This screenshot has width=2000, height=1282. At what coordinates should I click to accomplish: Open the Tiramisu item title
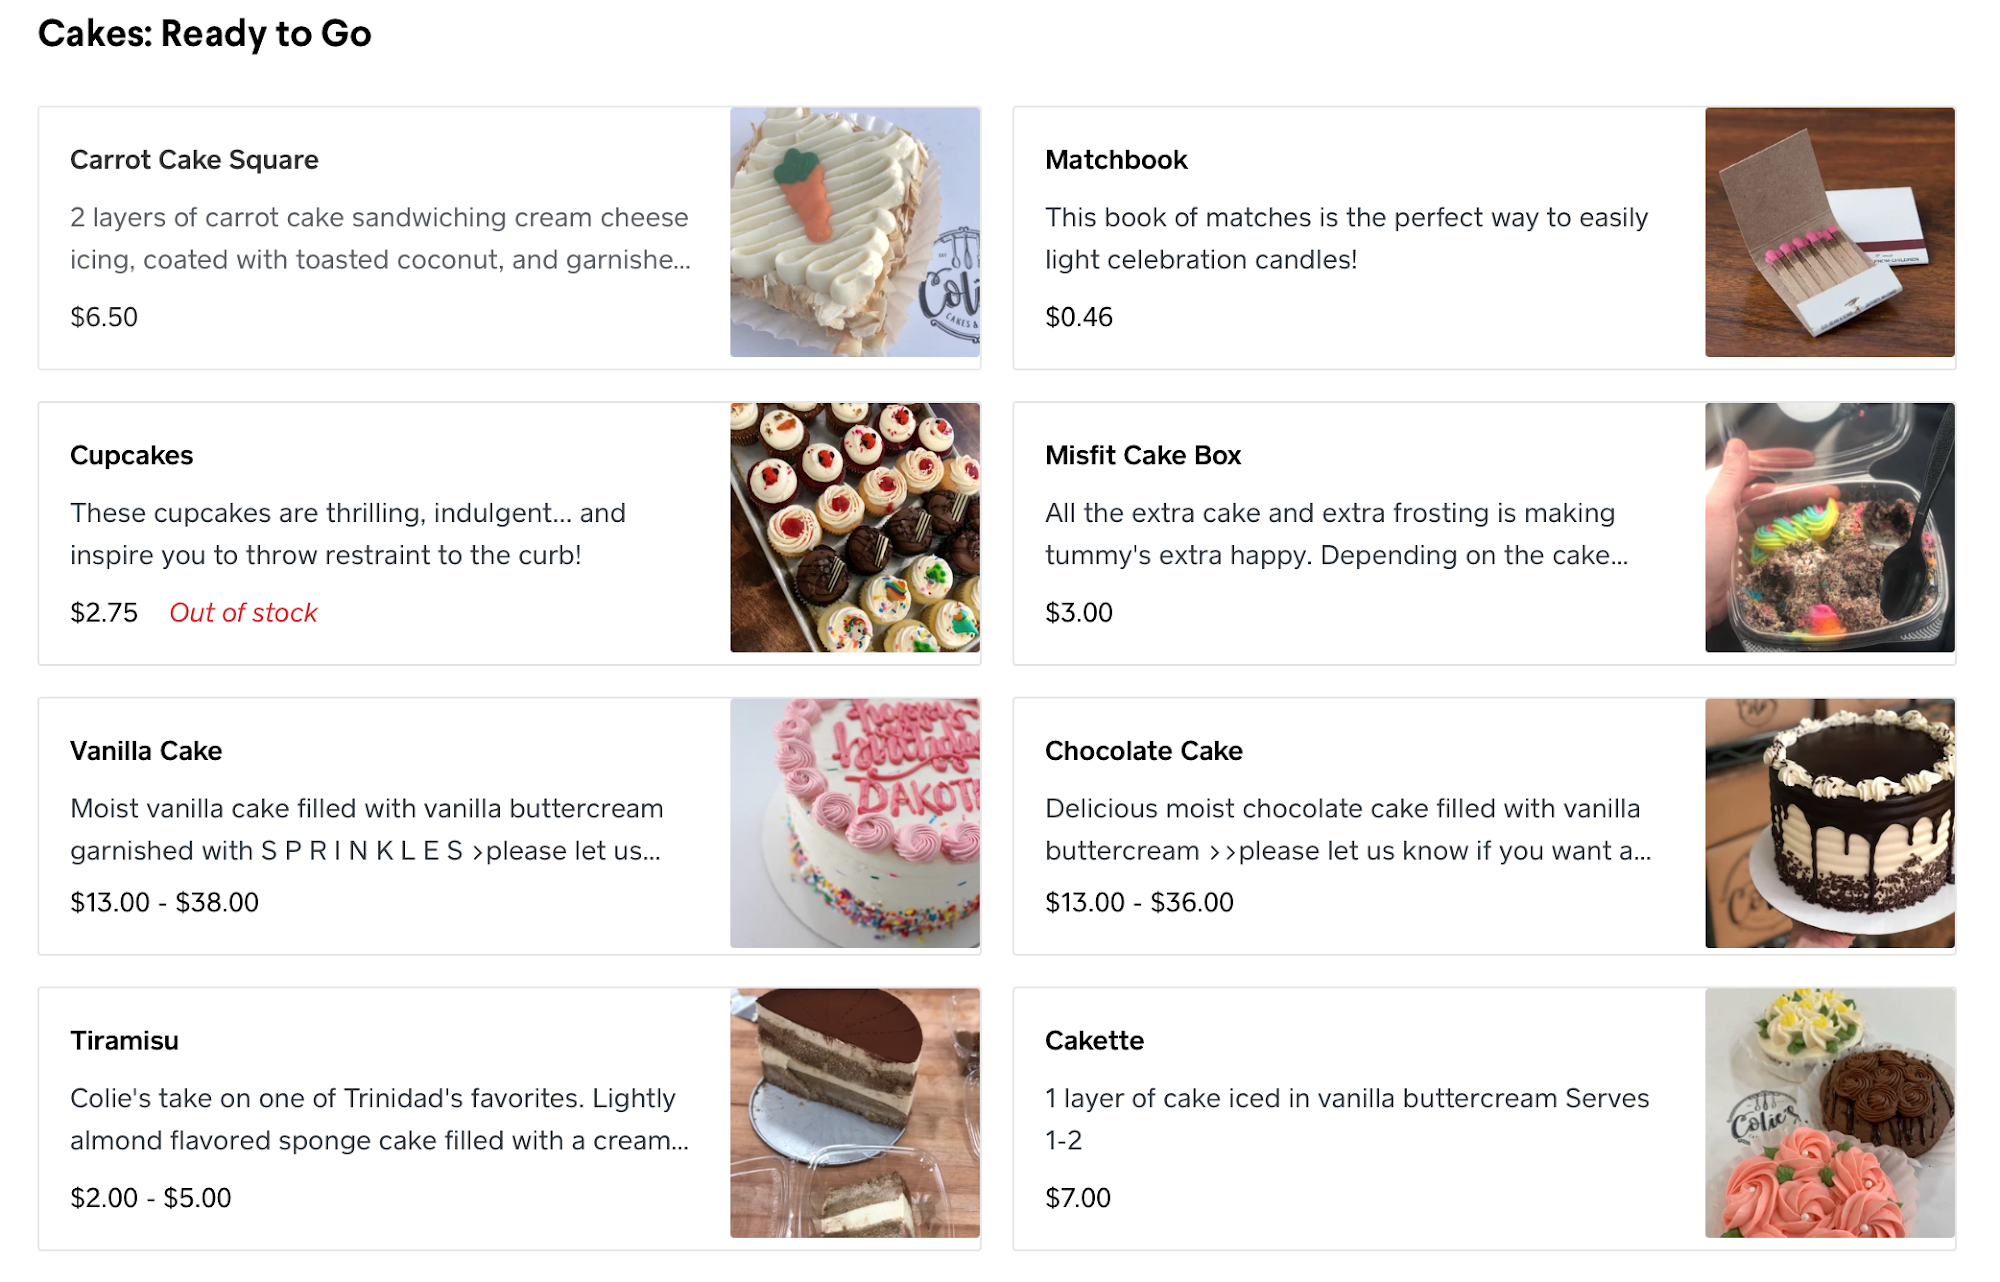point(124,1041)
